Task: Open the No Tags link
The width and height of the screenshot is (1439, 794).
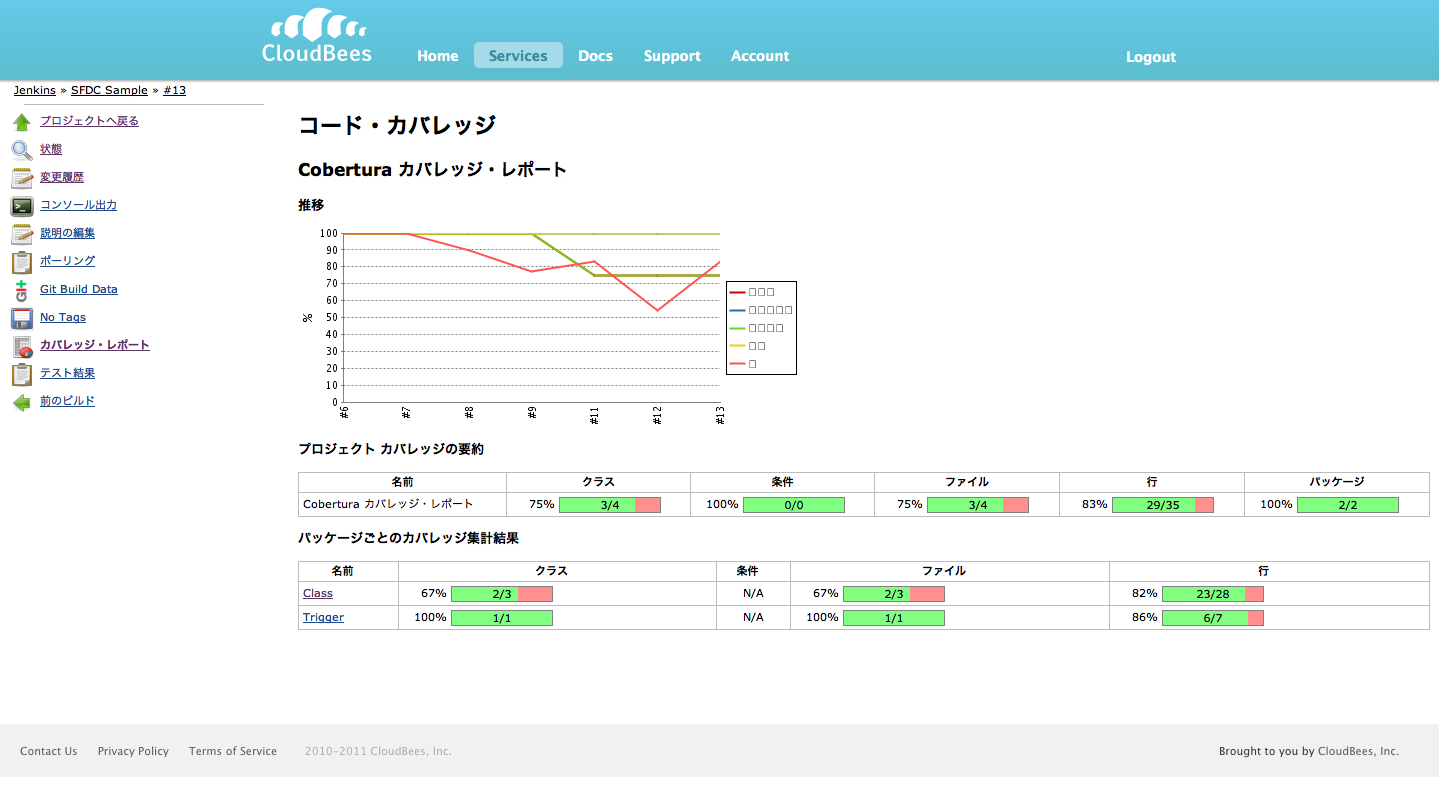Action: click(63, 317)
